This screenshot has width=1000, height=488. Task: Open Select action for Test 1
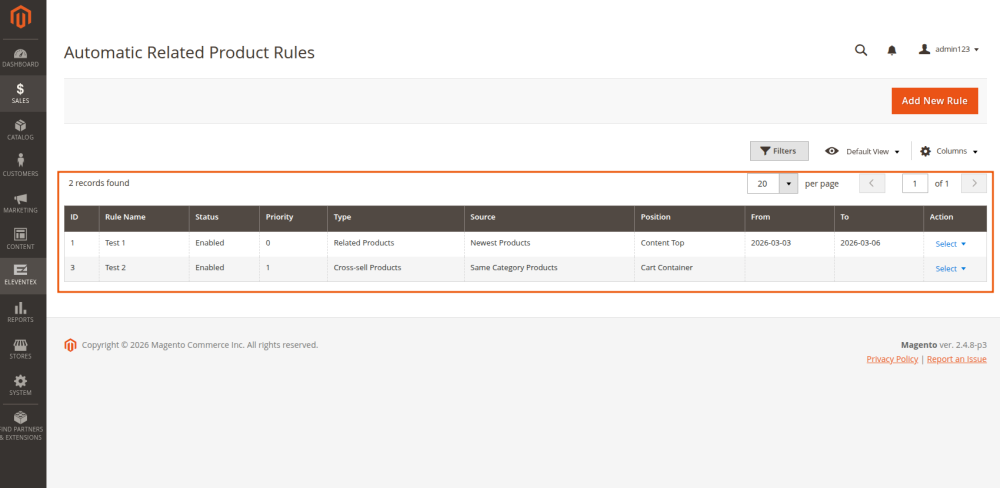(x=950, y=243)
